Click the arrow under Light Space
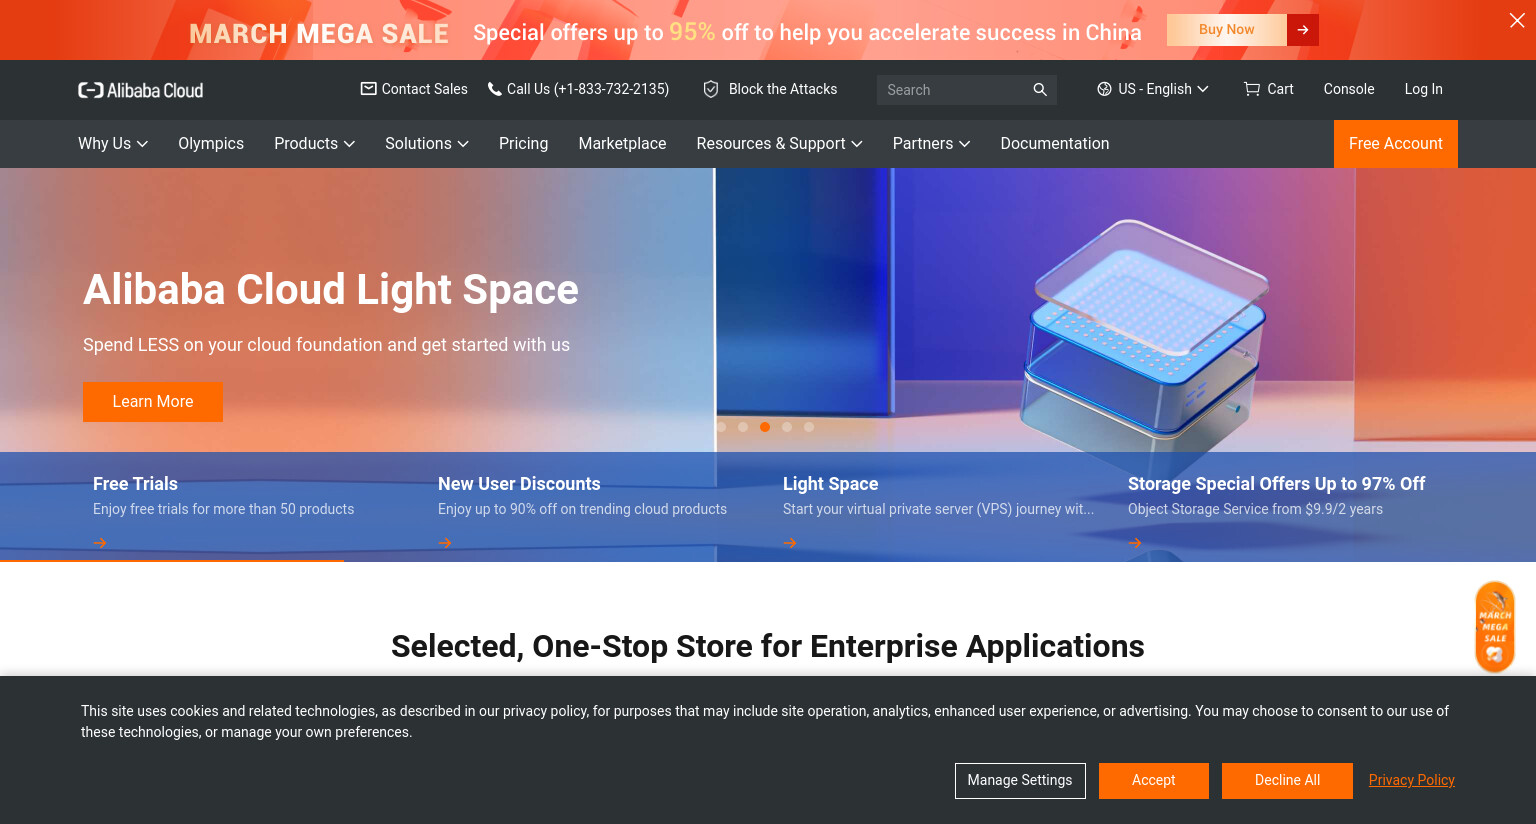The image size is (1536, 824). click(790, 543)
